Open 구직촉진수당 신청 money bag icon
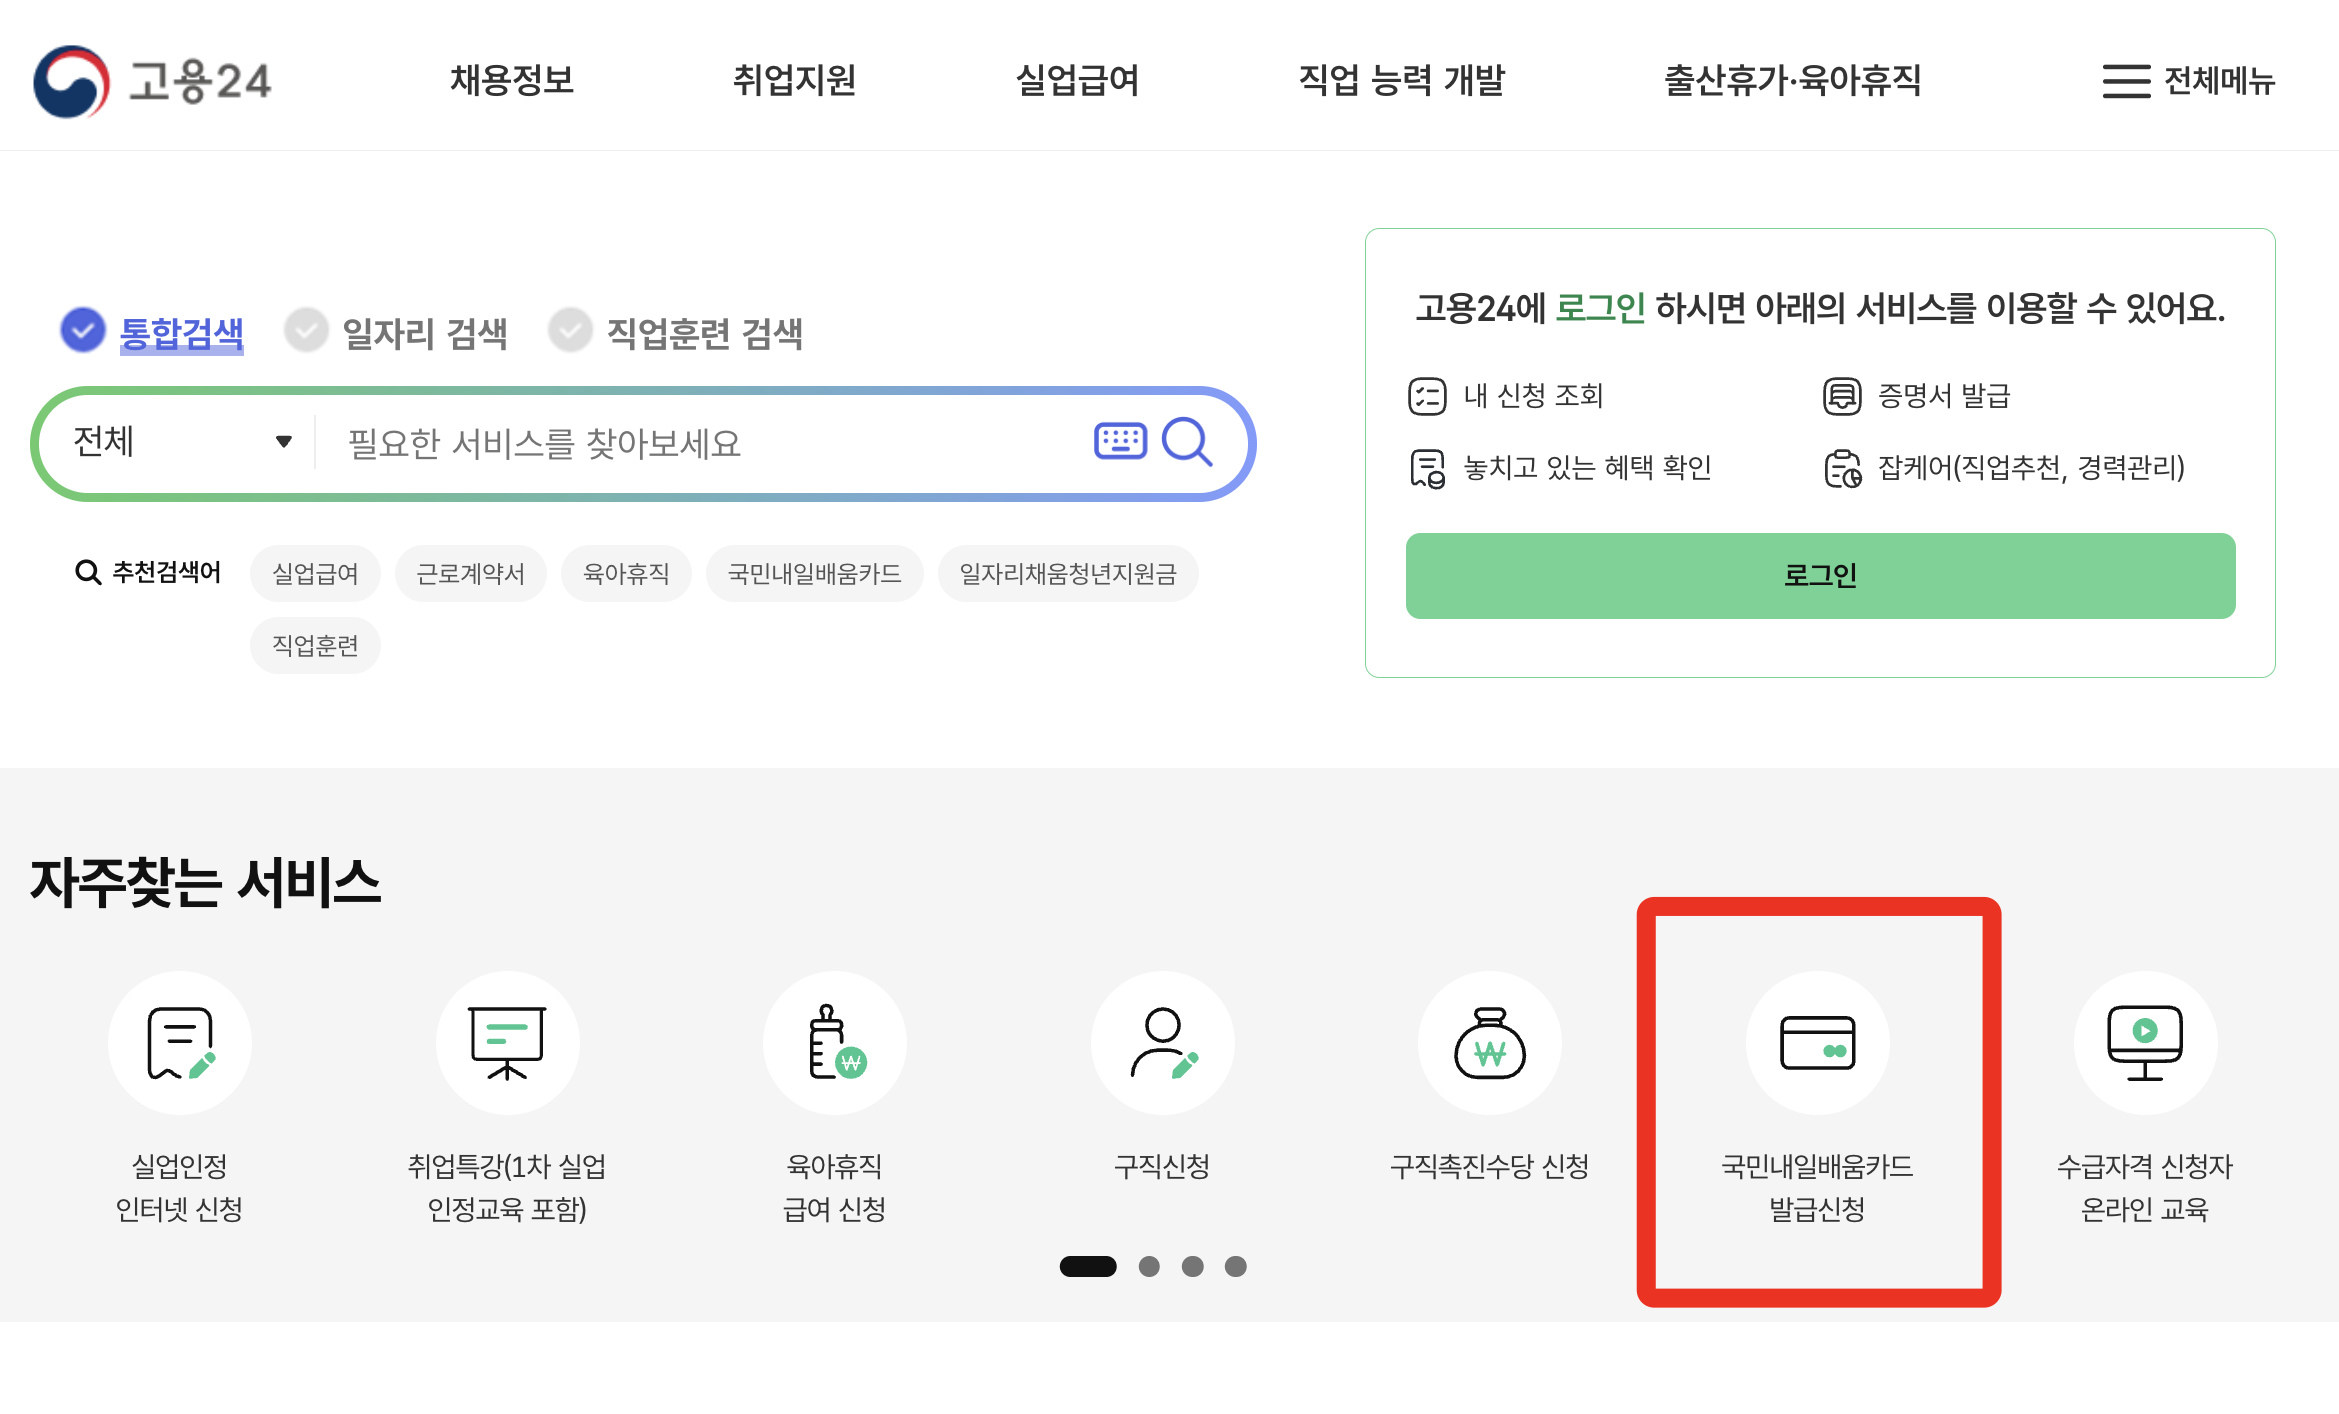This screenshot has height=1414, width=2339. 1490,1043
